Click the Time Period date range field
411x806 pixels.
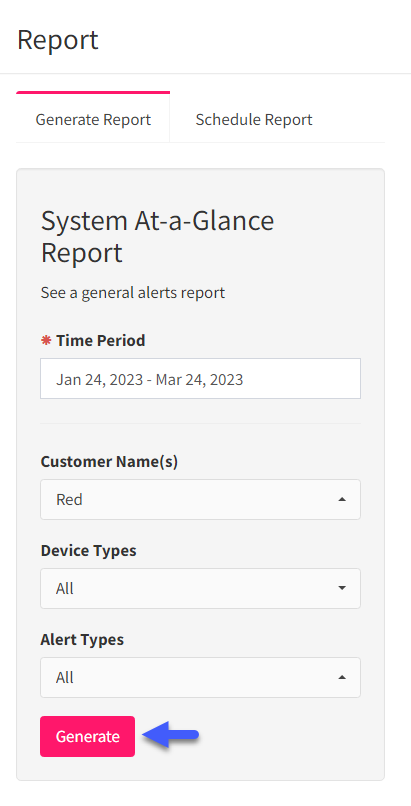pyautogui.click(x=200, y=379)
